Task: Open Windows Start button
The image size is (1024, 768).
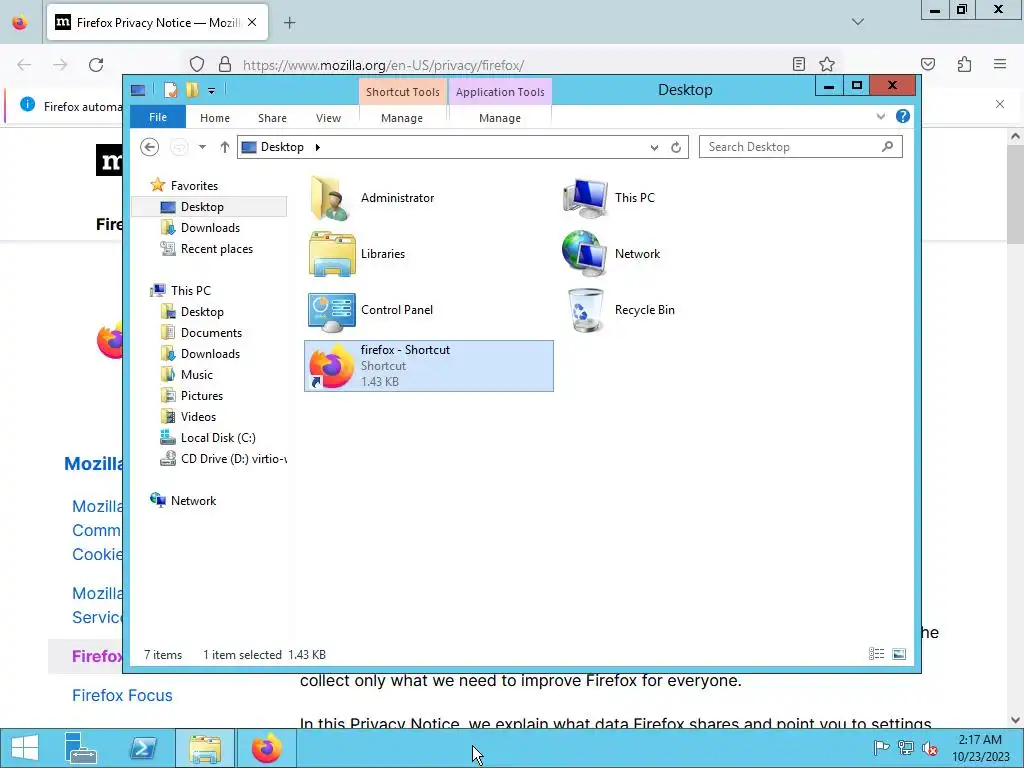Action: tap(25, 748)
